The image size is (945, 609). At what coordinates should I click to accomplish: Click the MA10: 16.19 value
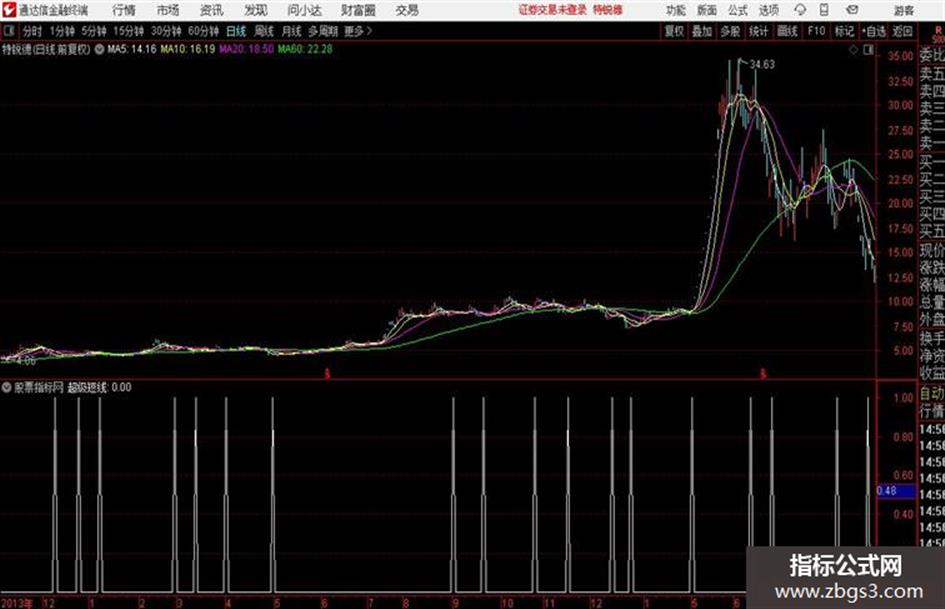[188, 49]
